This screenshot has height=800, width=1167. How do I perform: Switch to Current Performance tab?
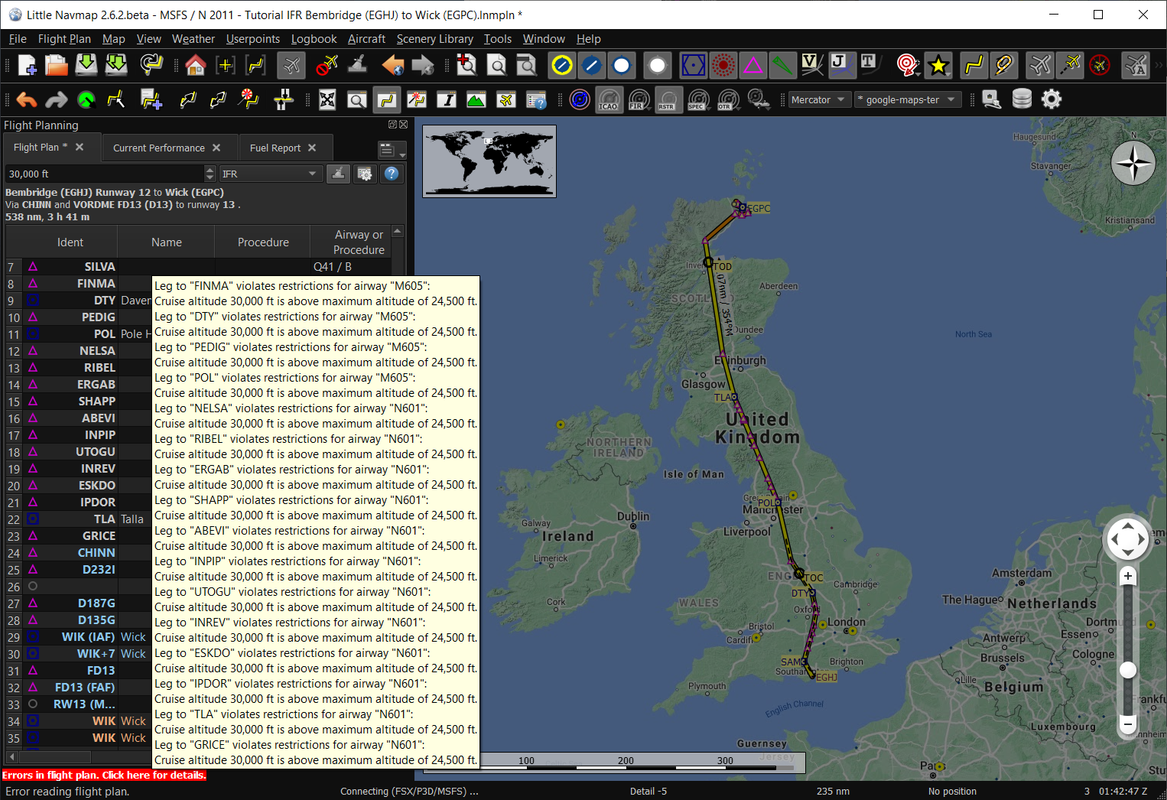pos(159,147)
